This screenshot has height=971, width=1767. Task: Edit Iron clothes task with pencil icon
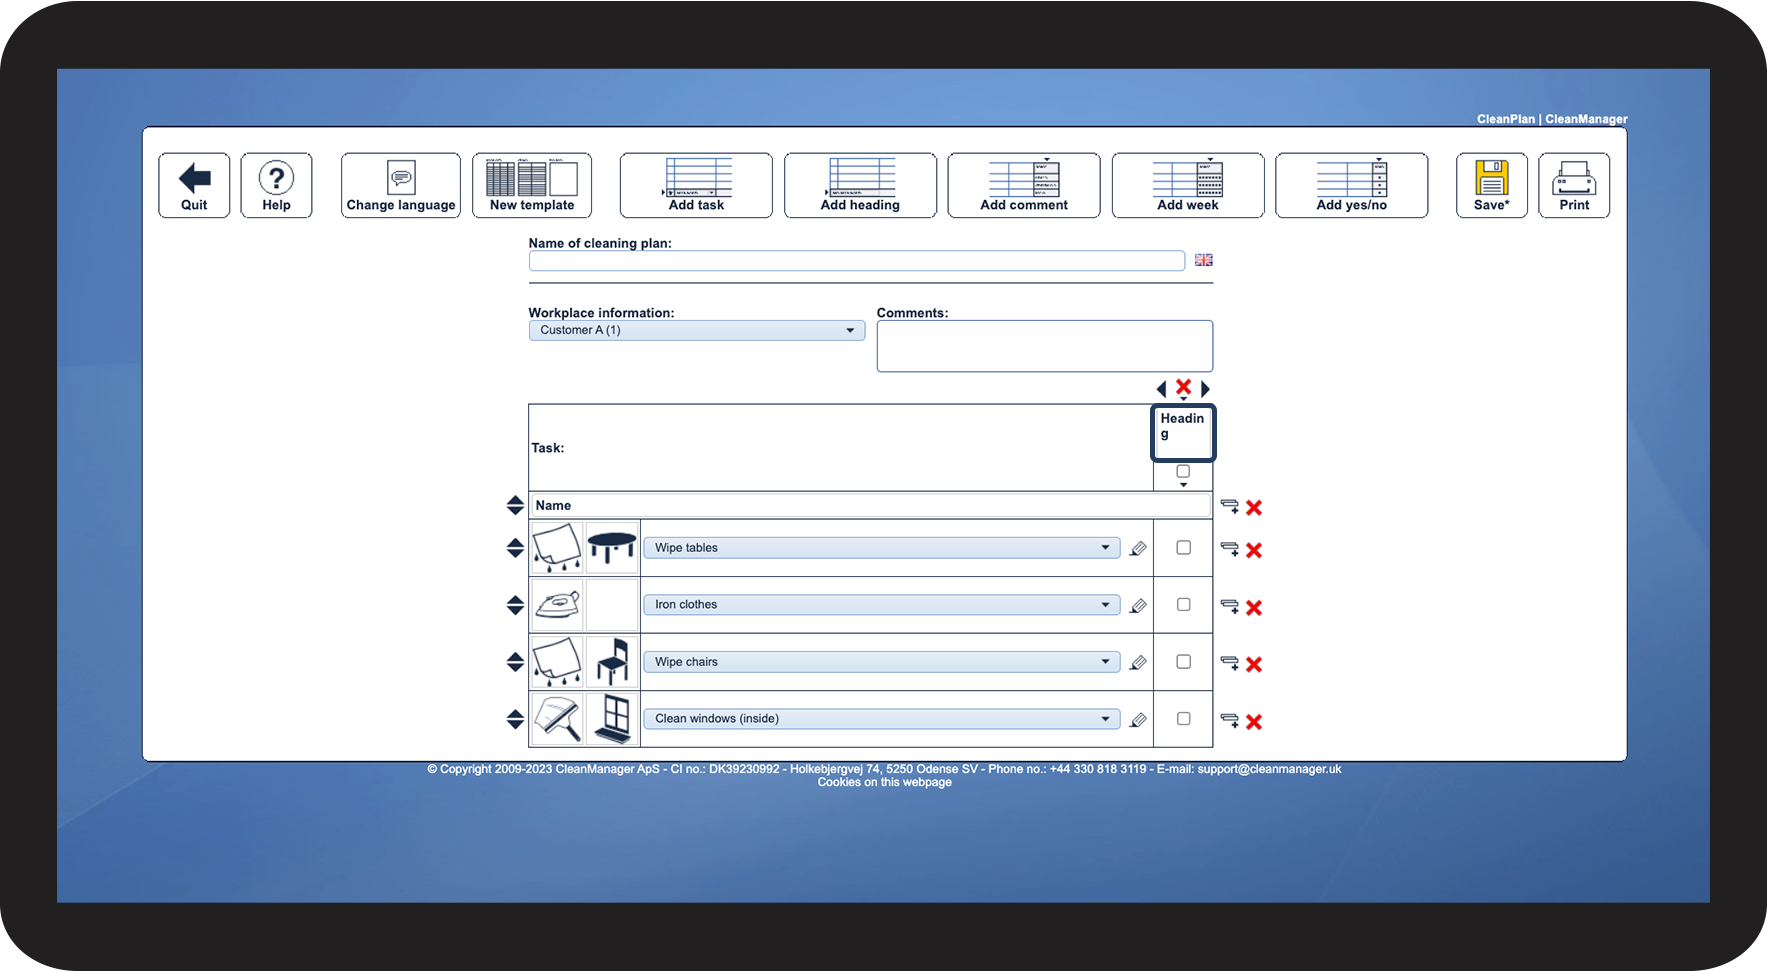point(1138,605)
